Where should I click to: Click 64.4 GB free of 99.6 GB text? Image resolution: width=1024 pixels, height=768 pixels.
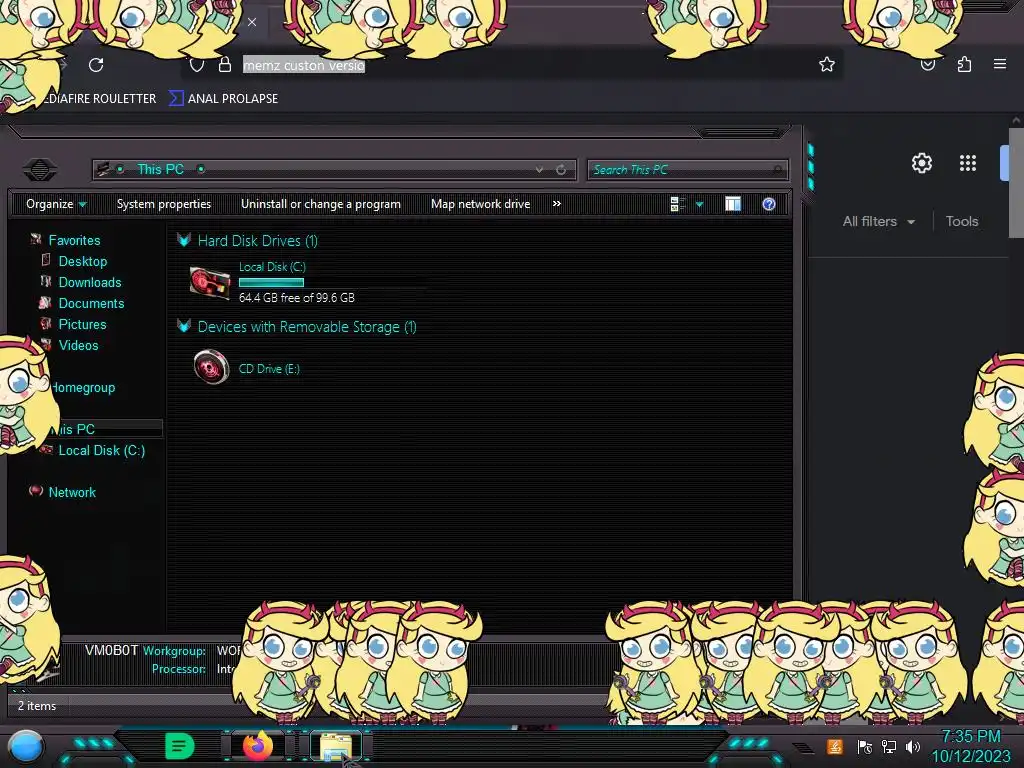[x=296, y=298]
